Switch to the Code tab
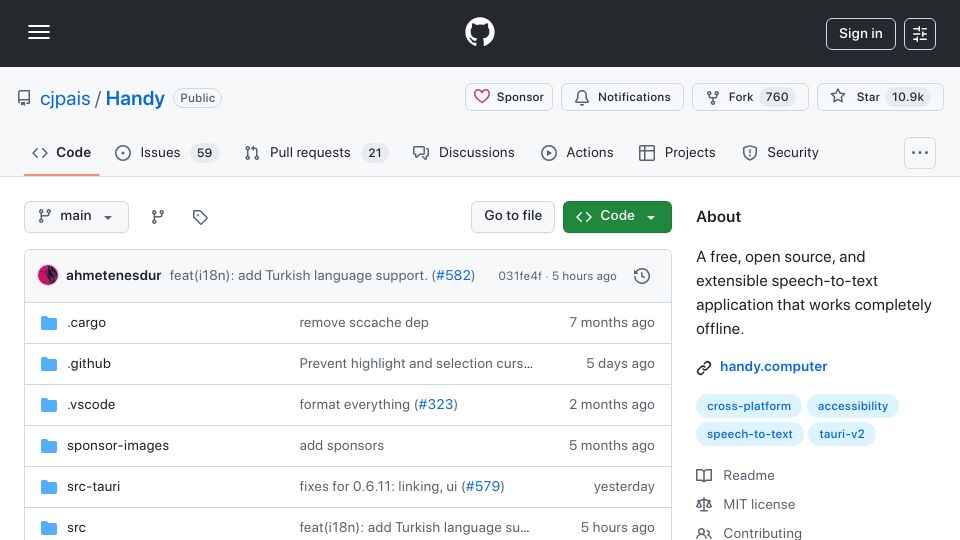 (x=61, y=152)
